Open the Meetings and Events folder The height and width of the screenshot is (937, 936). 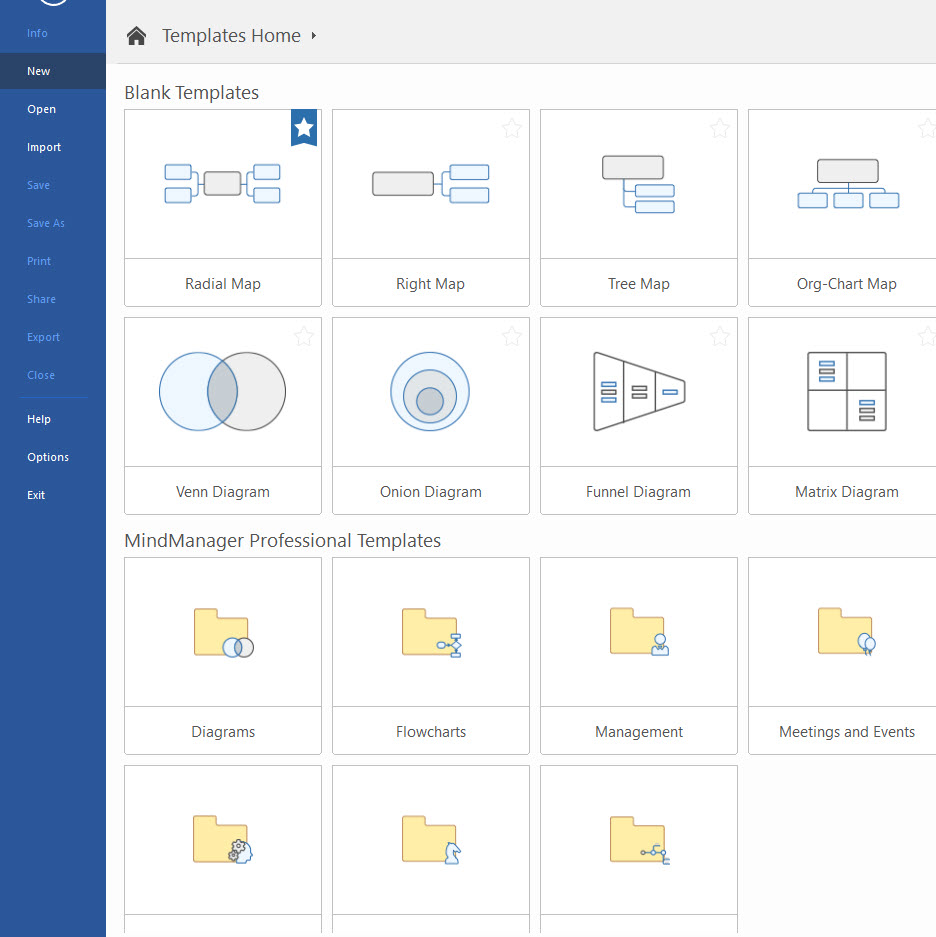(846, 655)
